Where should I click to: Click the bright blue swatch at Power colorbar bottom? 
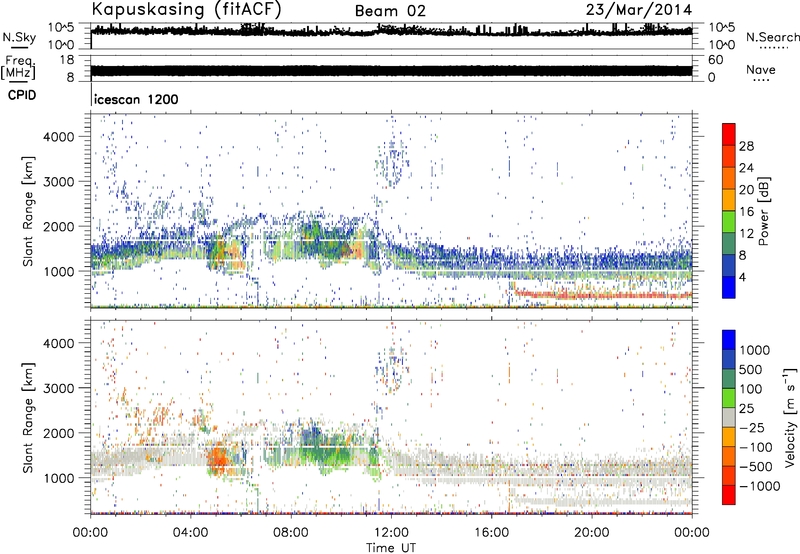click(729, 288)
